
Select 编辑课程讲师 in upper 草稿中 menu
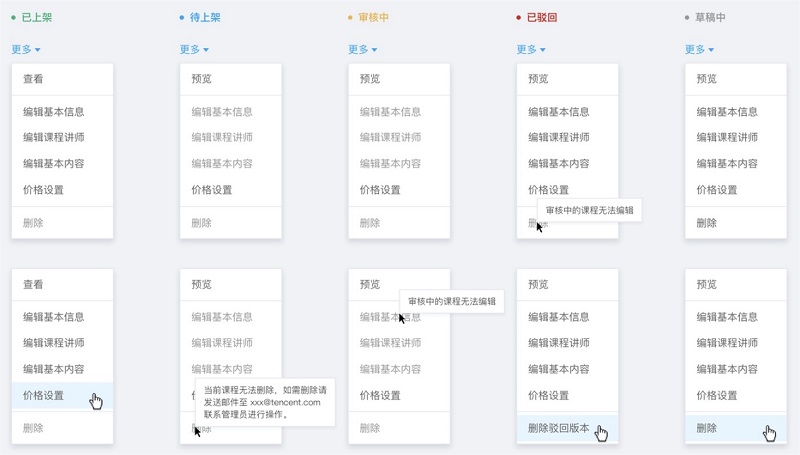[727, 138]
